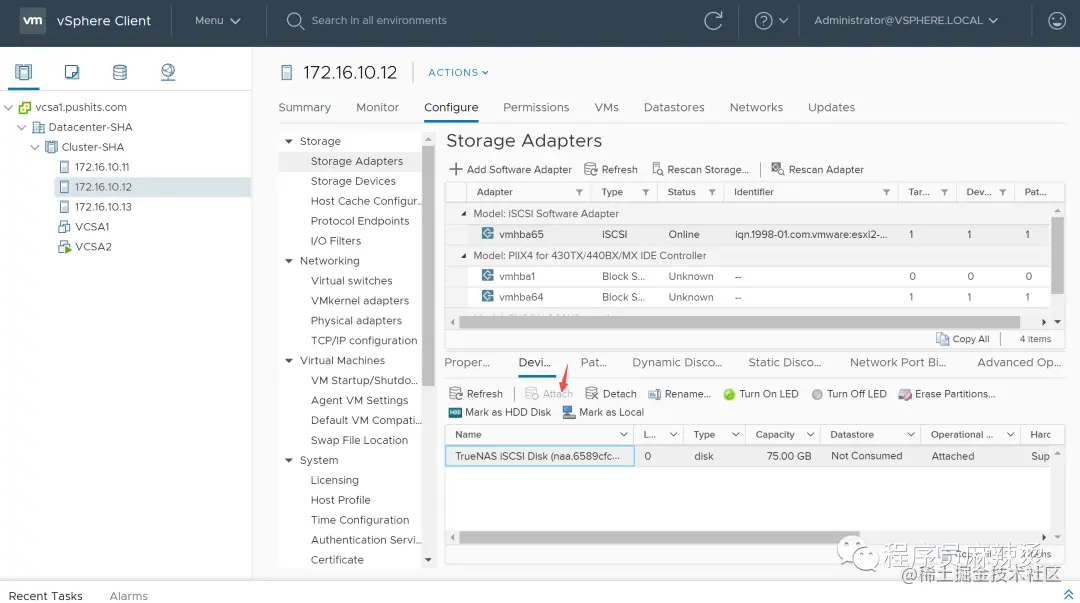Collapse the Networking settings section
This screenshot has height=603, width=1080.
click(x=289, y=261)
